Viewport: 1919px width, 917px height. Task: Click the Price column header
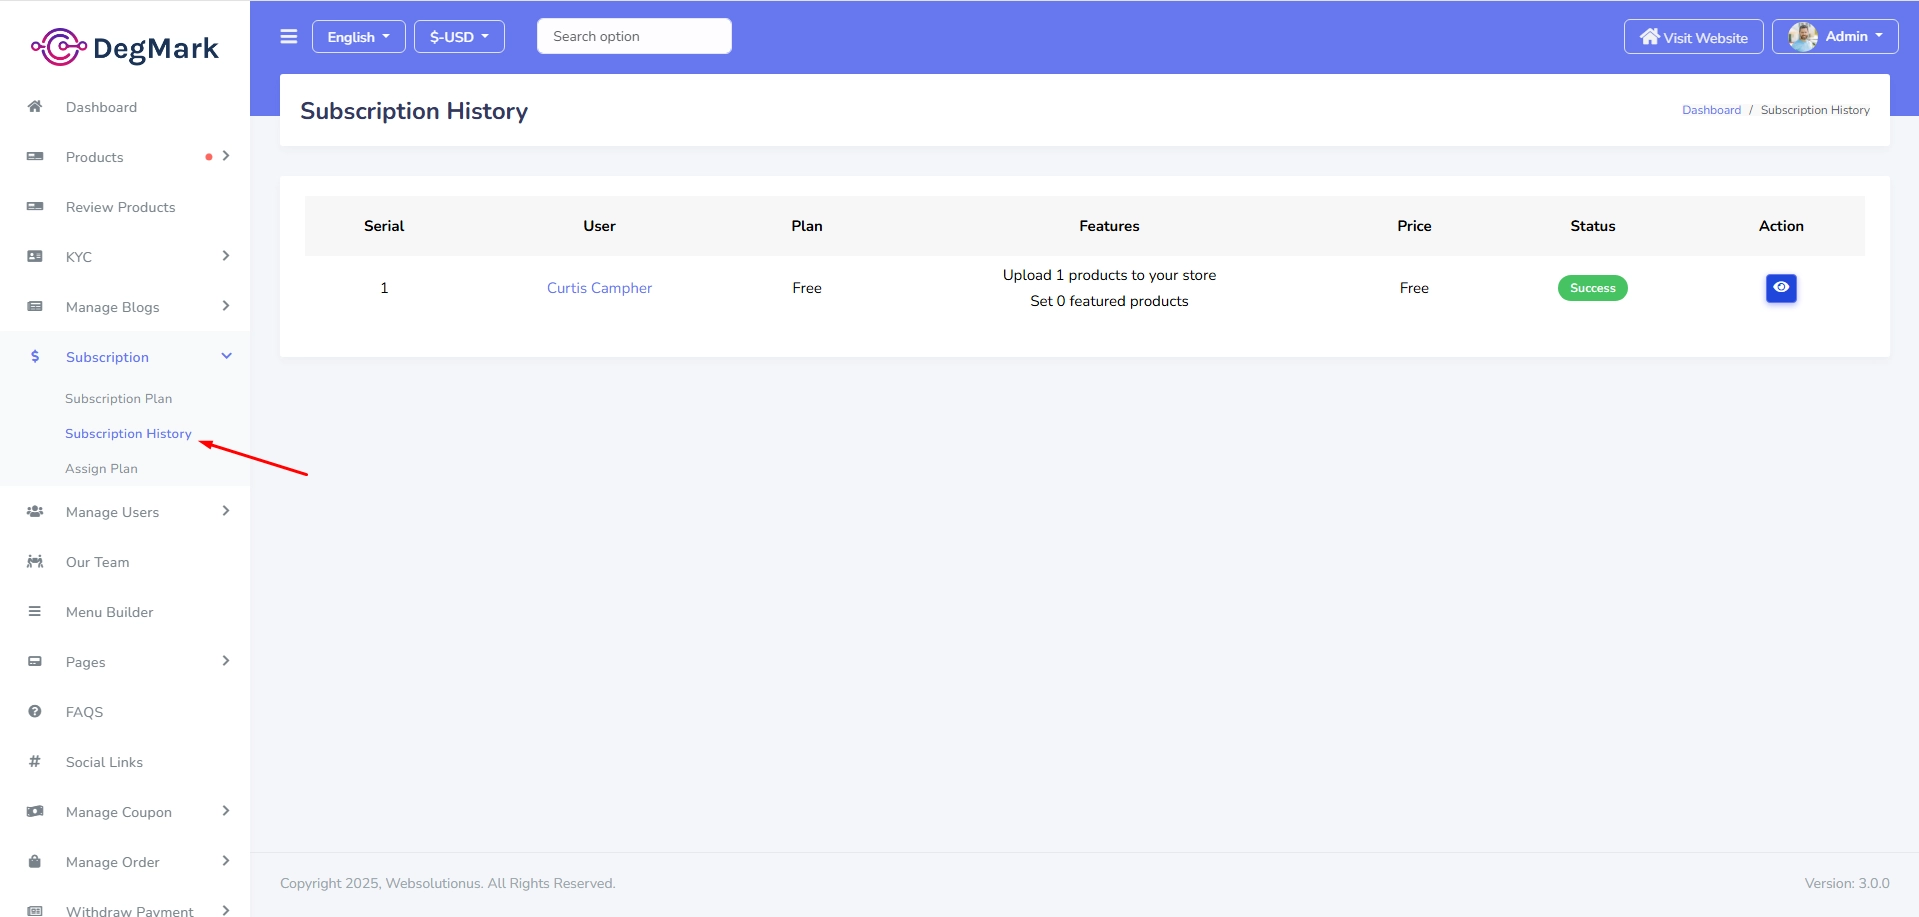tap(1414, 226)
